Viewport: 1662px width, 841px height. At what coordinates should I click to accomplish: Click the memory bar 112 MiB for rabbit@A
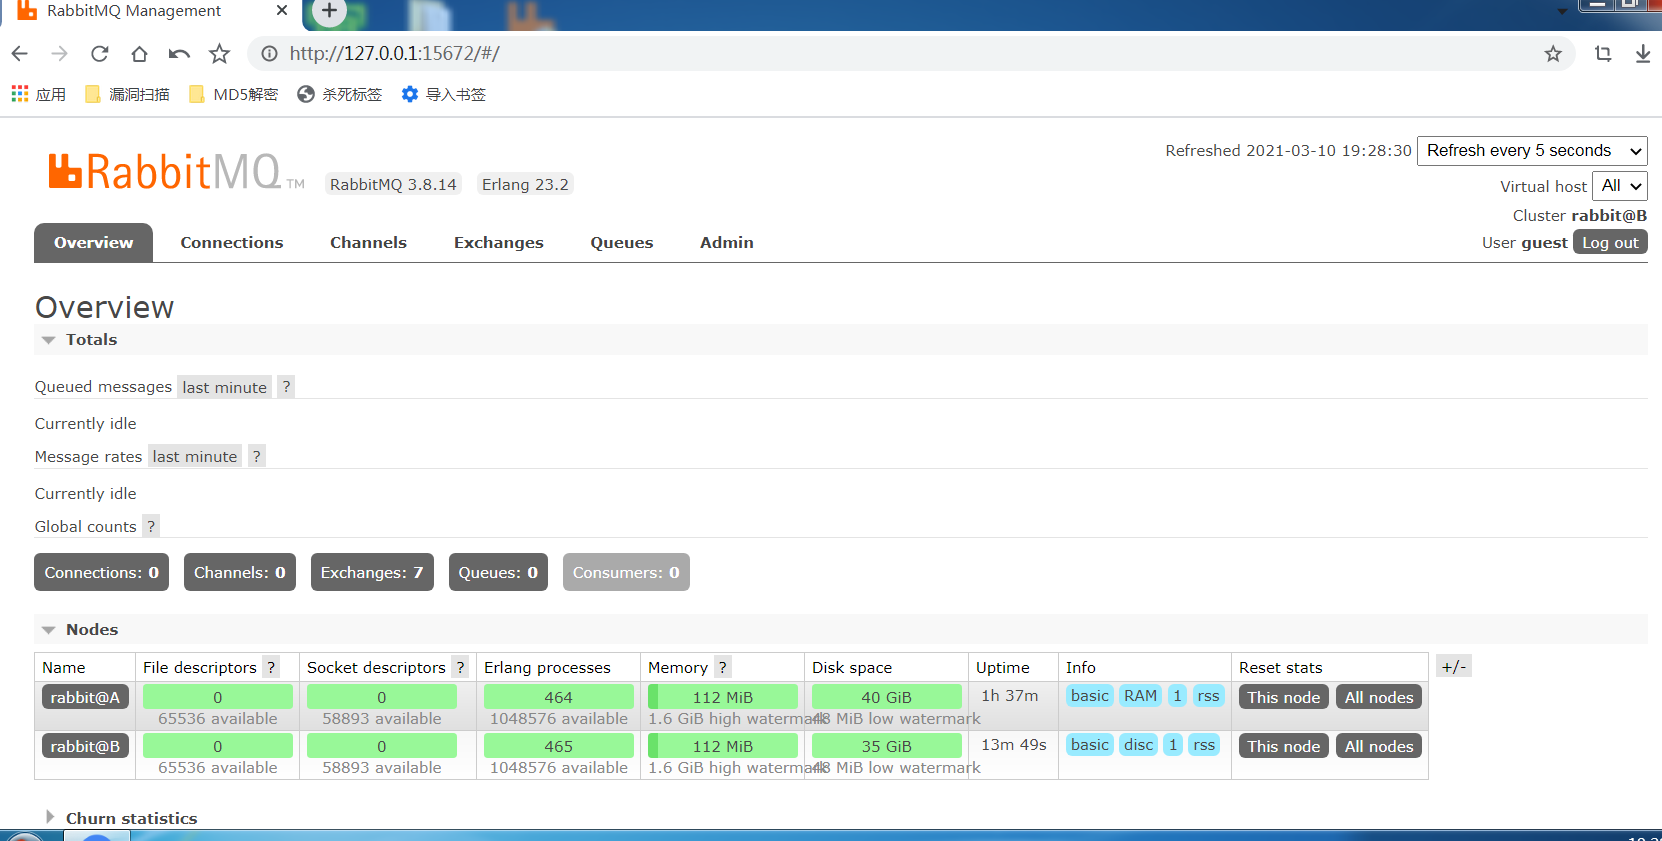(723, 697)
